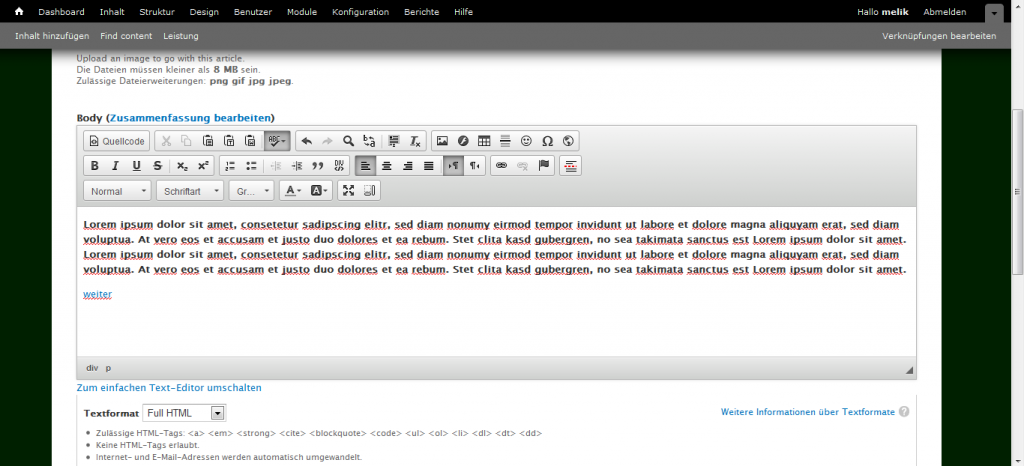Open the text color picker
The image size is (1024, 466).
pyautogui.click(x=293, y=190)
